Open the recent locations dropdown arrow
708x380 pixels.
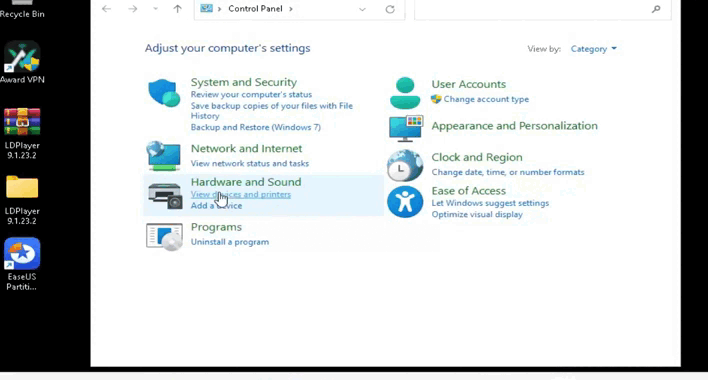[155, 9]
